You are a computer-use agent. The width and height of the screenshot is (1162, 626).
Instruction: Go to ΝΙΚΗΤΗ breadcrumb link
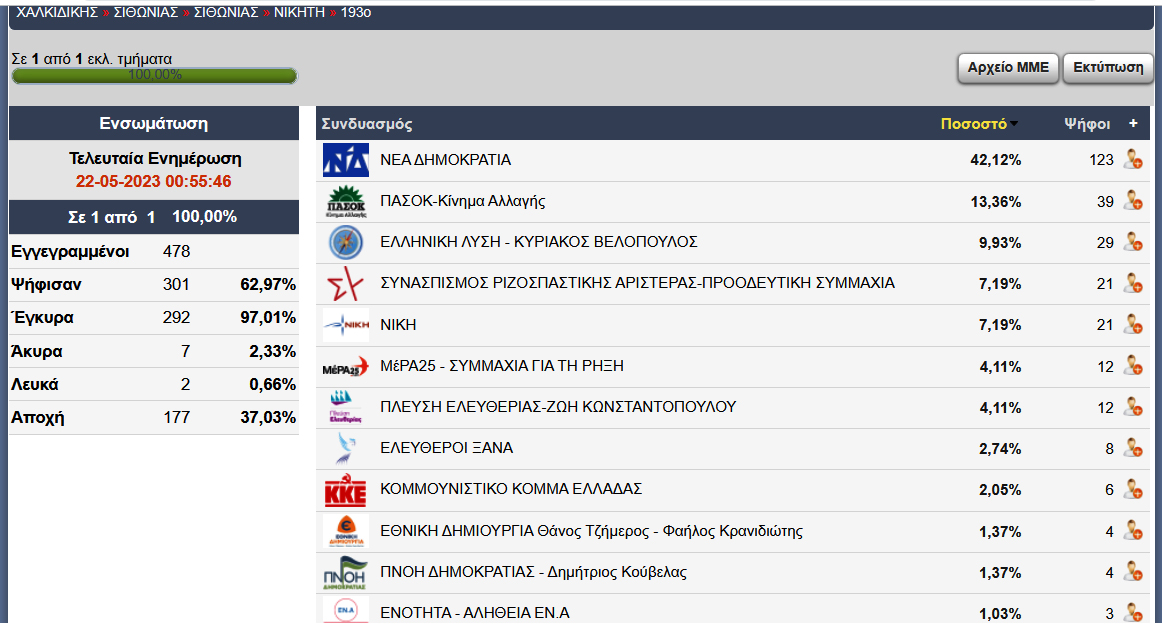point(299,13)
